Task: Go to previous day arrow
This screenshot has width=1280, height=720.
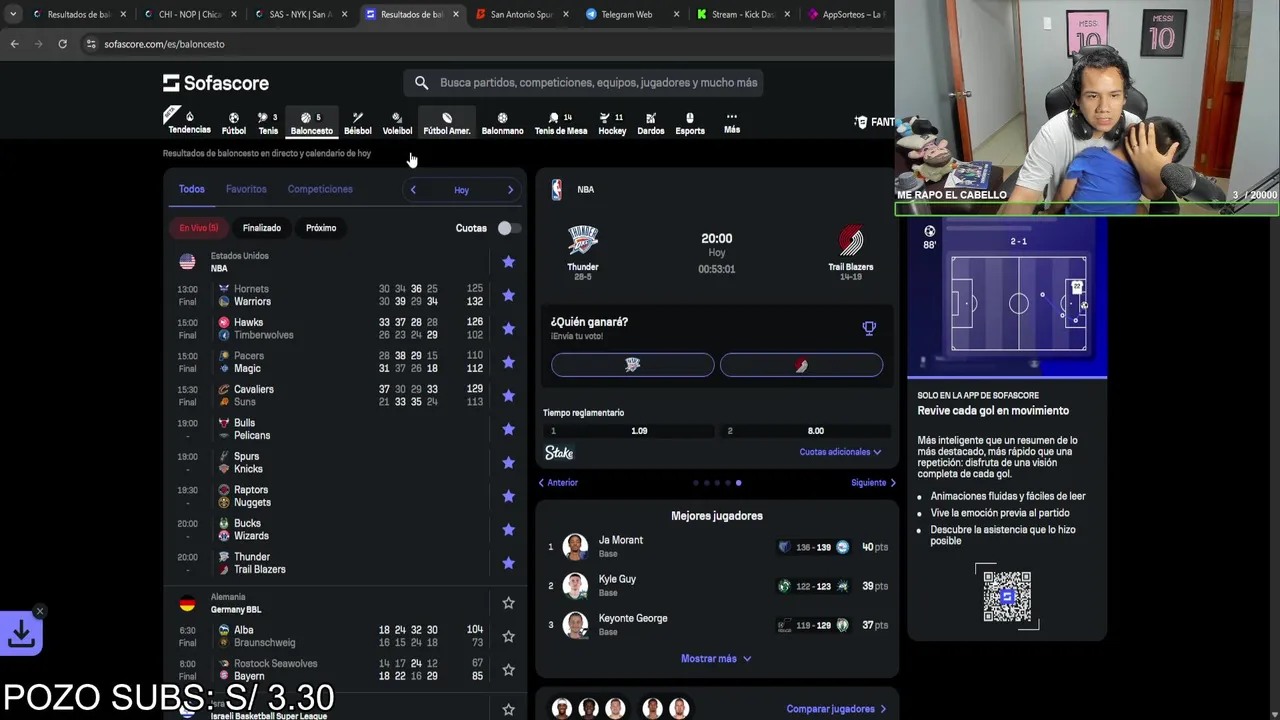Action: tap(413, 190)
